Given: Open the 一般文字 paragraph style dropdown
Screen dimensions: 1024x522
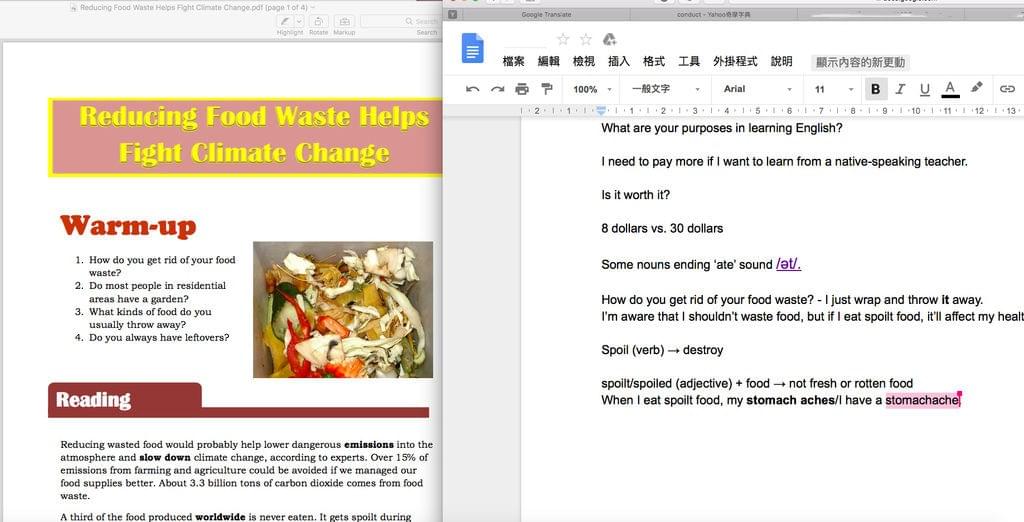Looking at the screenshot, I should [666, 89].
